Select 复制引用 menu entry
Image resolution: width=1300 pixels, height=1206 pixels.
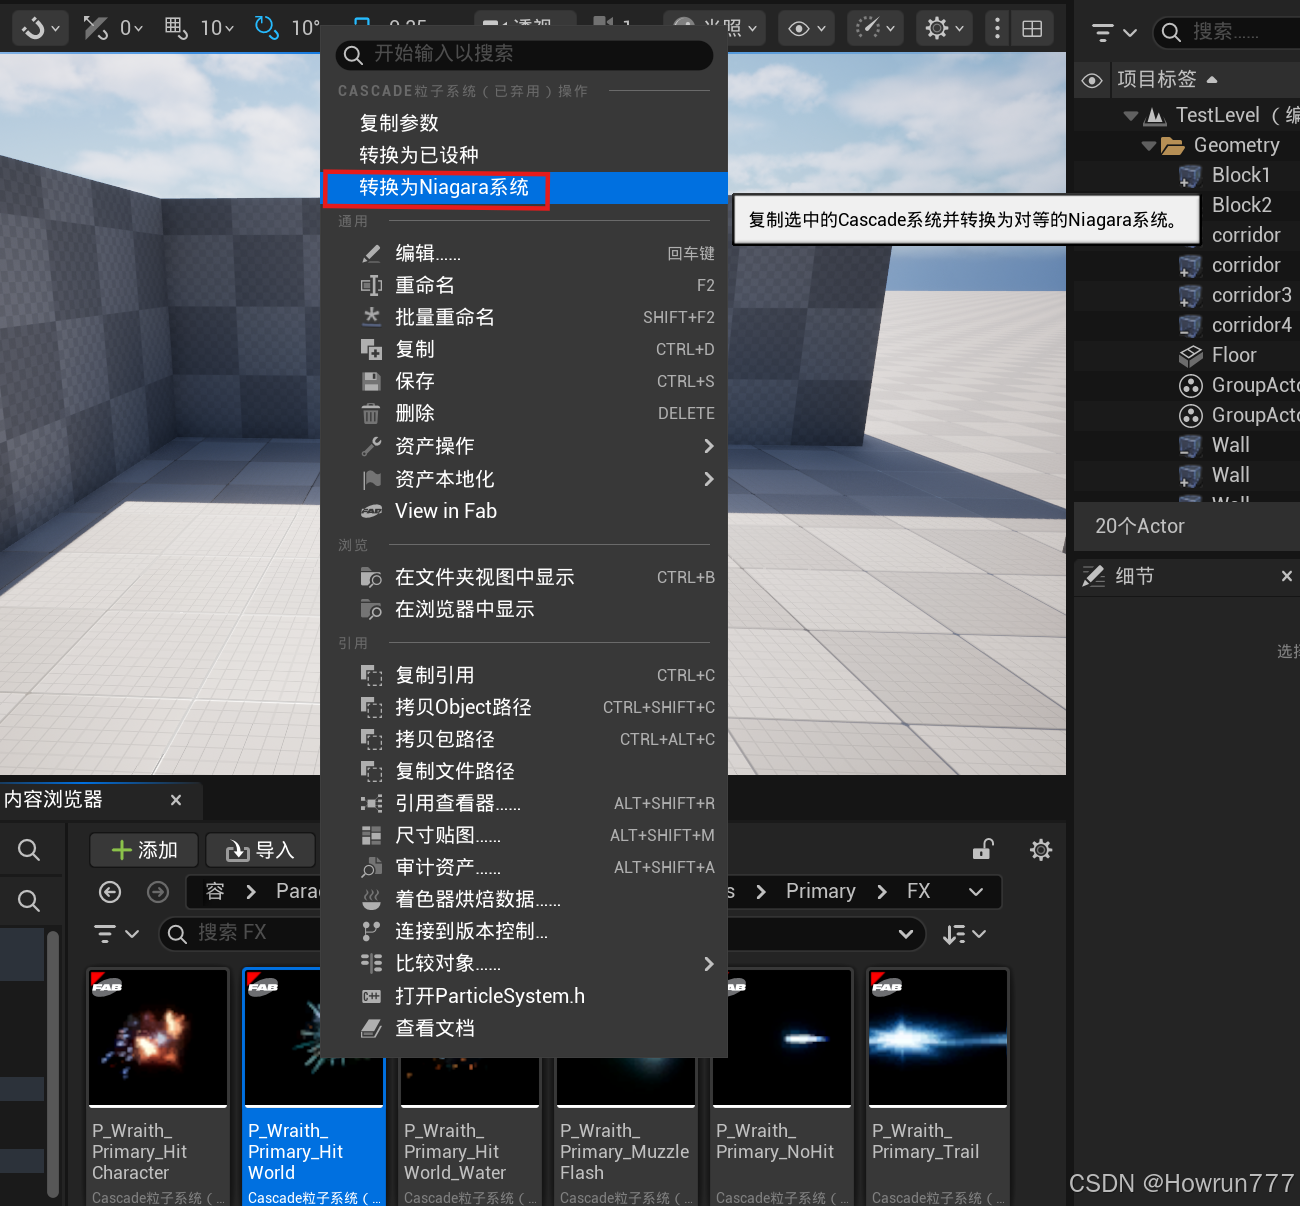pos(435,675)
